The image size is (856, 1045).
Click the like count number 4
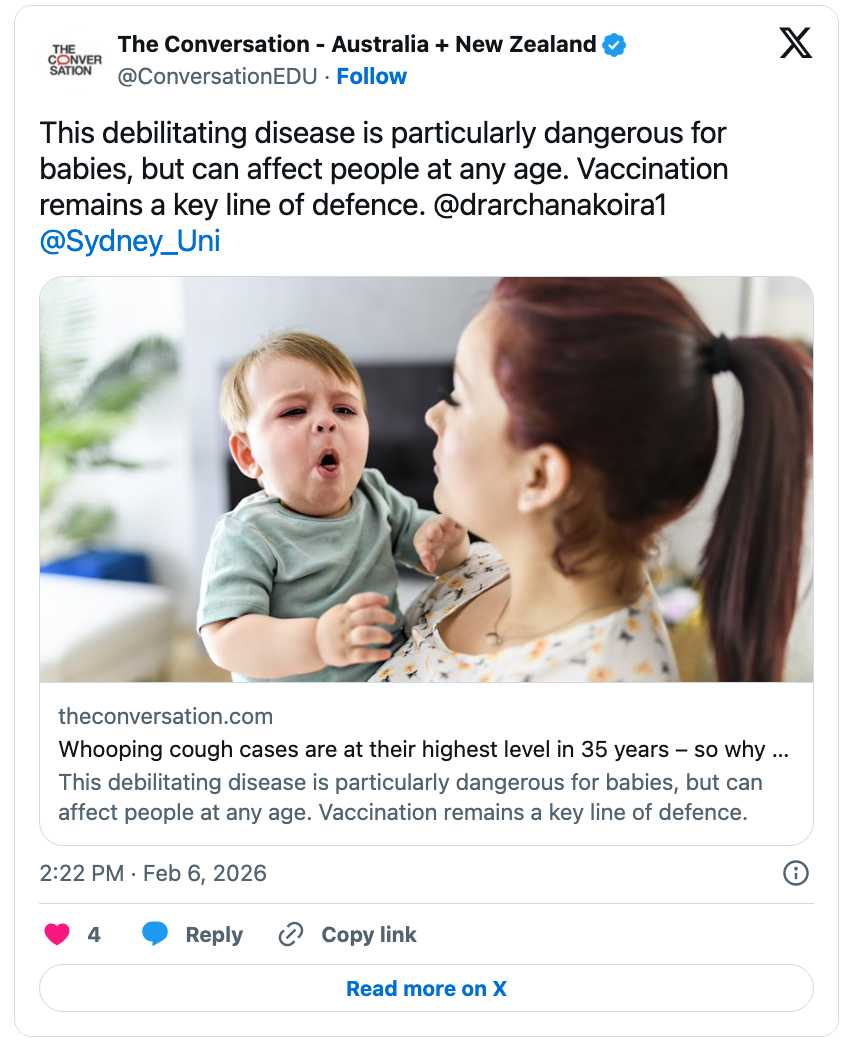click(x=94, y=935)
